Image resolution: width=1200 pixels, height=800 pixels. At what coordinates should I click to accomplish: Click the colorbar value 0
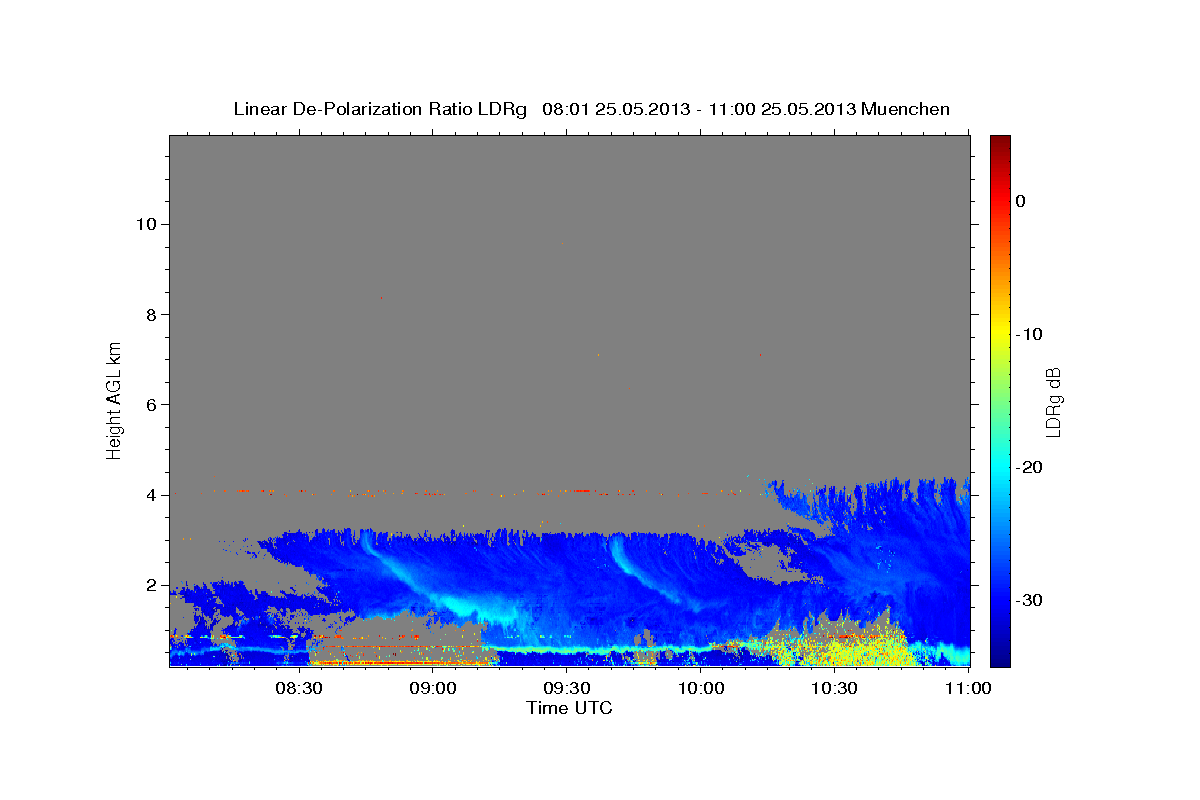pos(1021,201)
